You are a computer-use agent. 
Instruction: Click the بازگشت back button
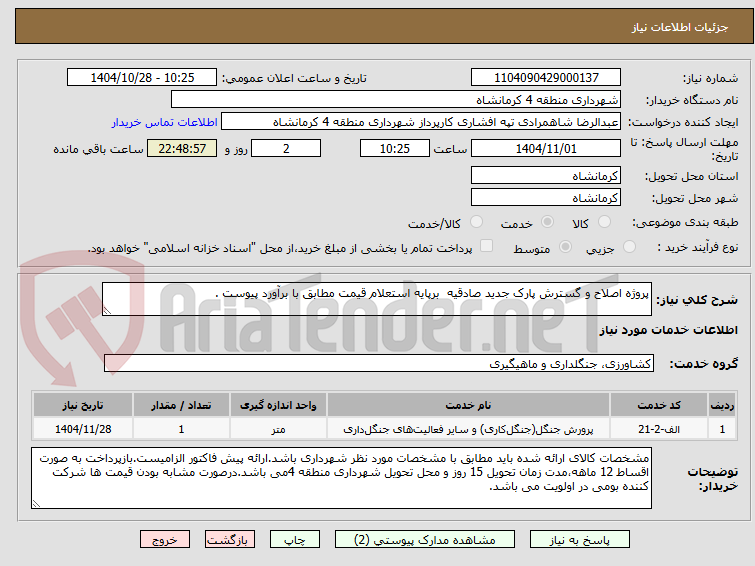[x=230, y=540]
